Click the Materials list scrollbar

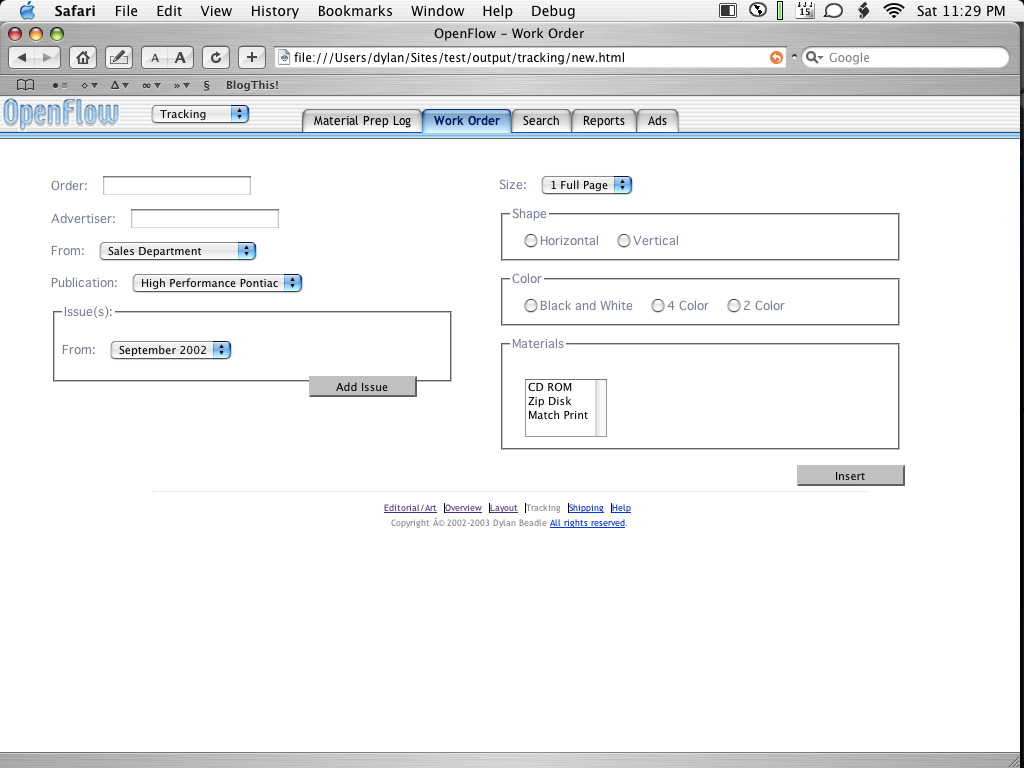pos(601,408)
